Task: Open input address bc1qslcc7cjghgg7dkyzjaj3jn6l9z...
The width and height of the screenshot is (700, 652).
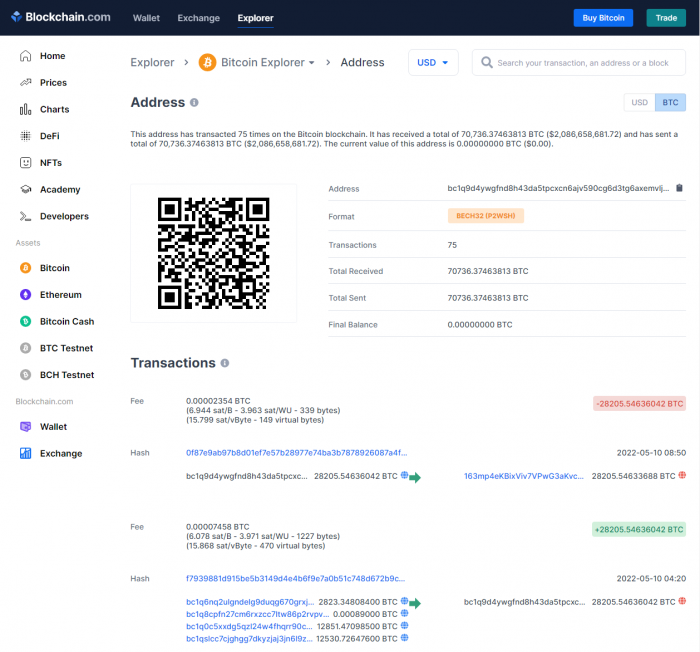Action: pos(249,639)
